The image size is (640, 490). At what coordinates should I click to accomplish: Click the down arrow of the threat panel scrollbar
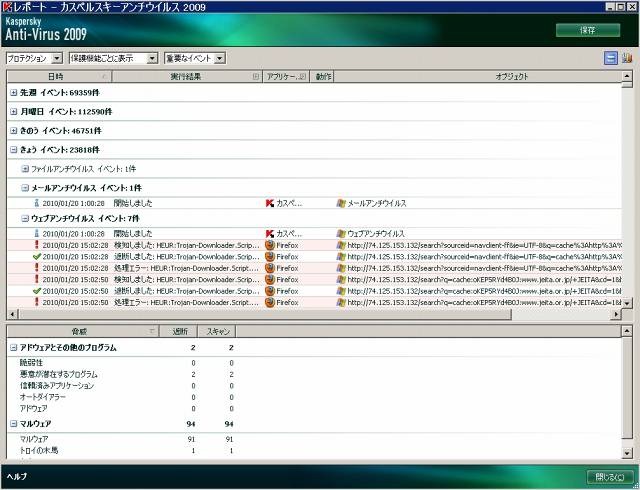click(x=627, y=452)
